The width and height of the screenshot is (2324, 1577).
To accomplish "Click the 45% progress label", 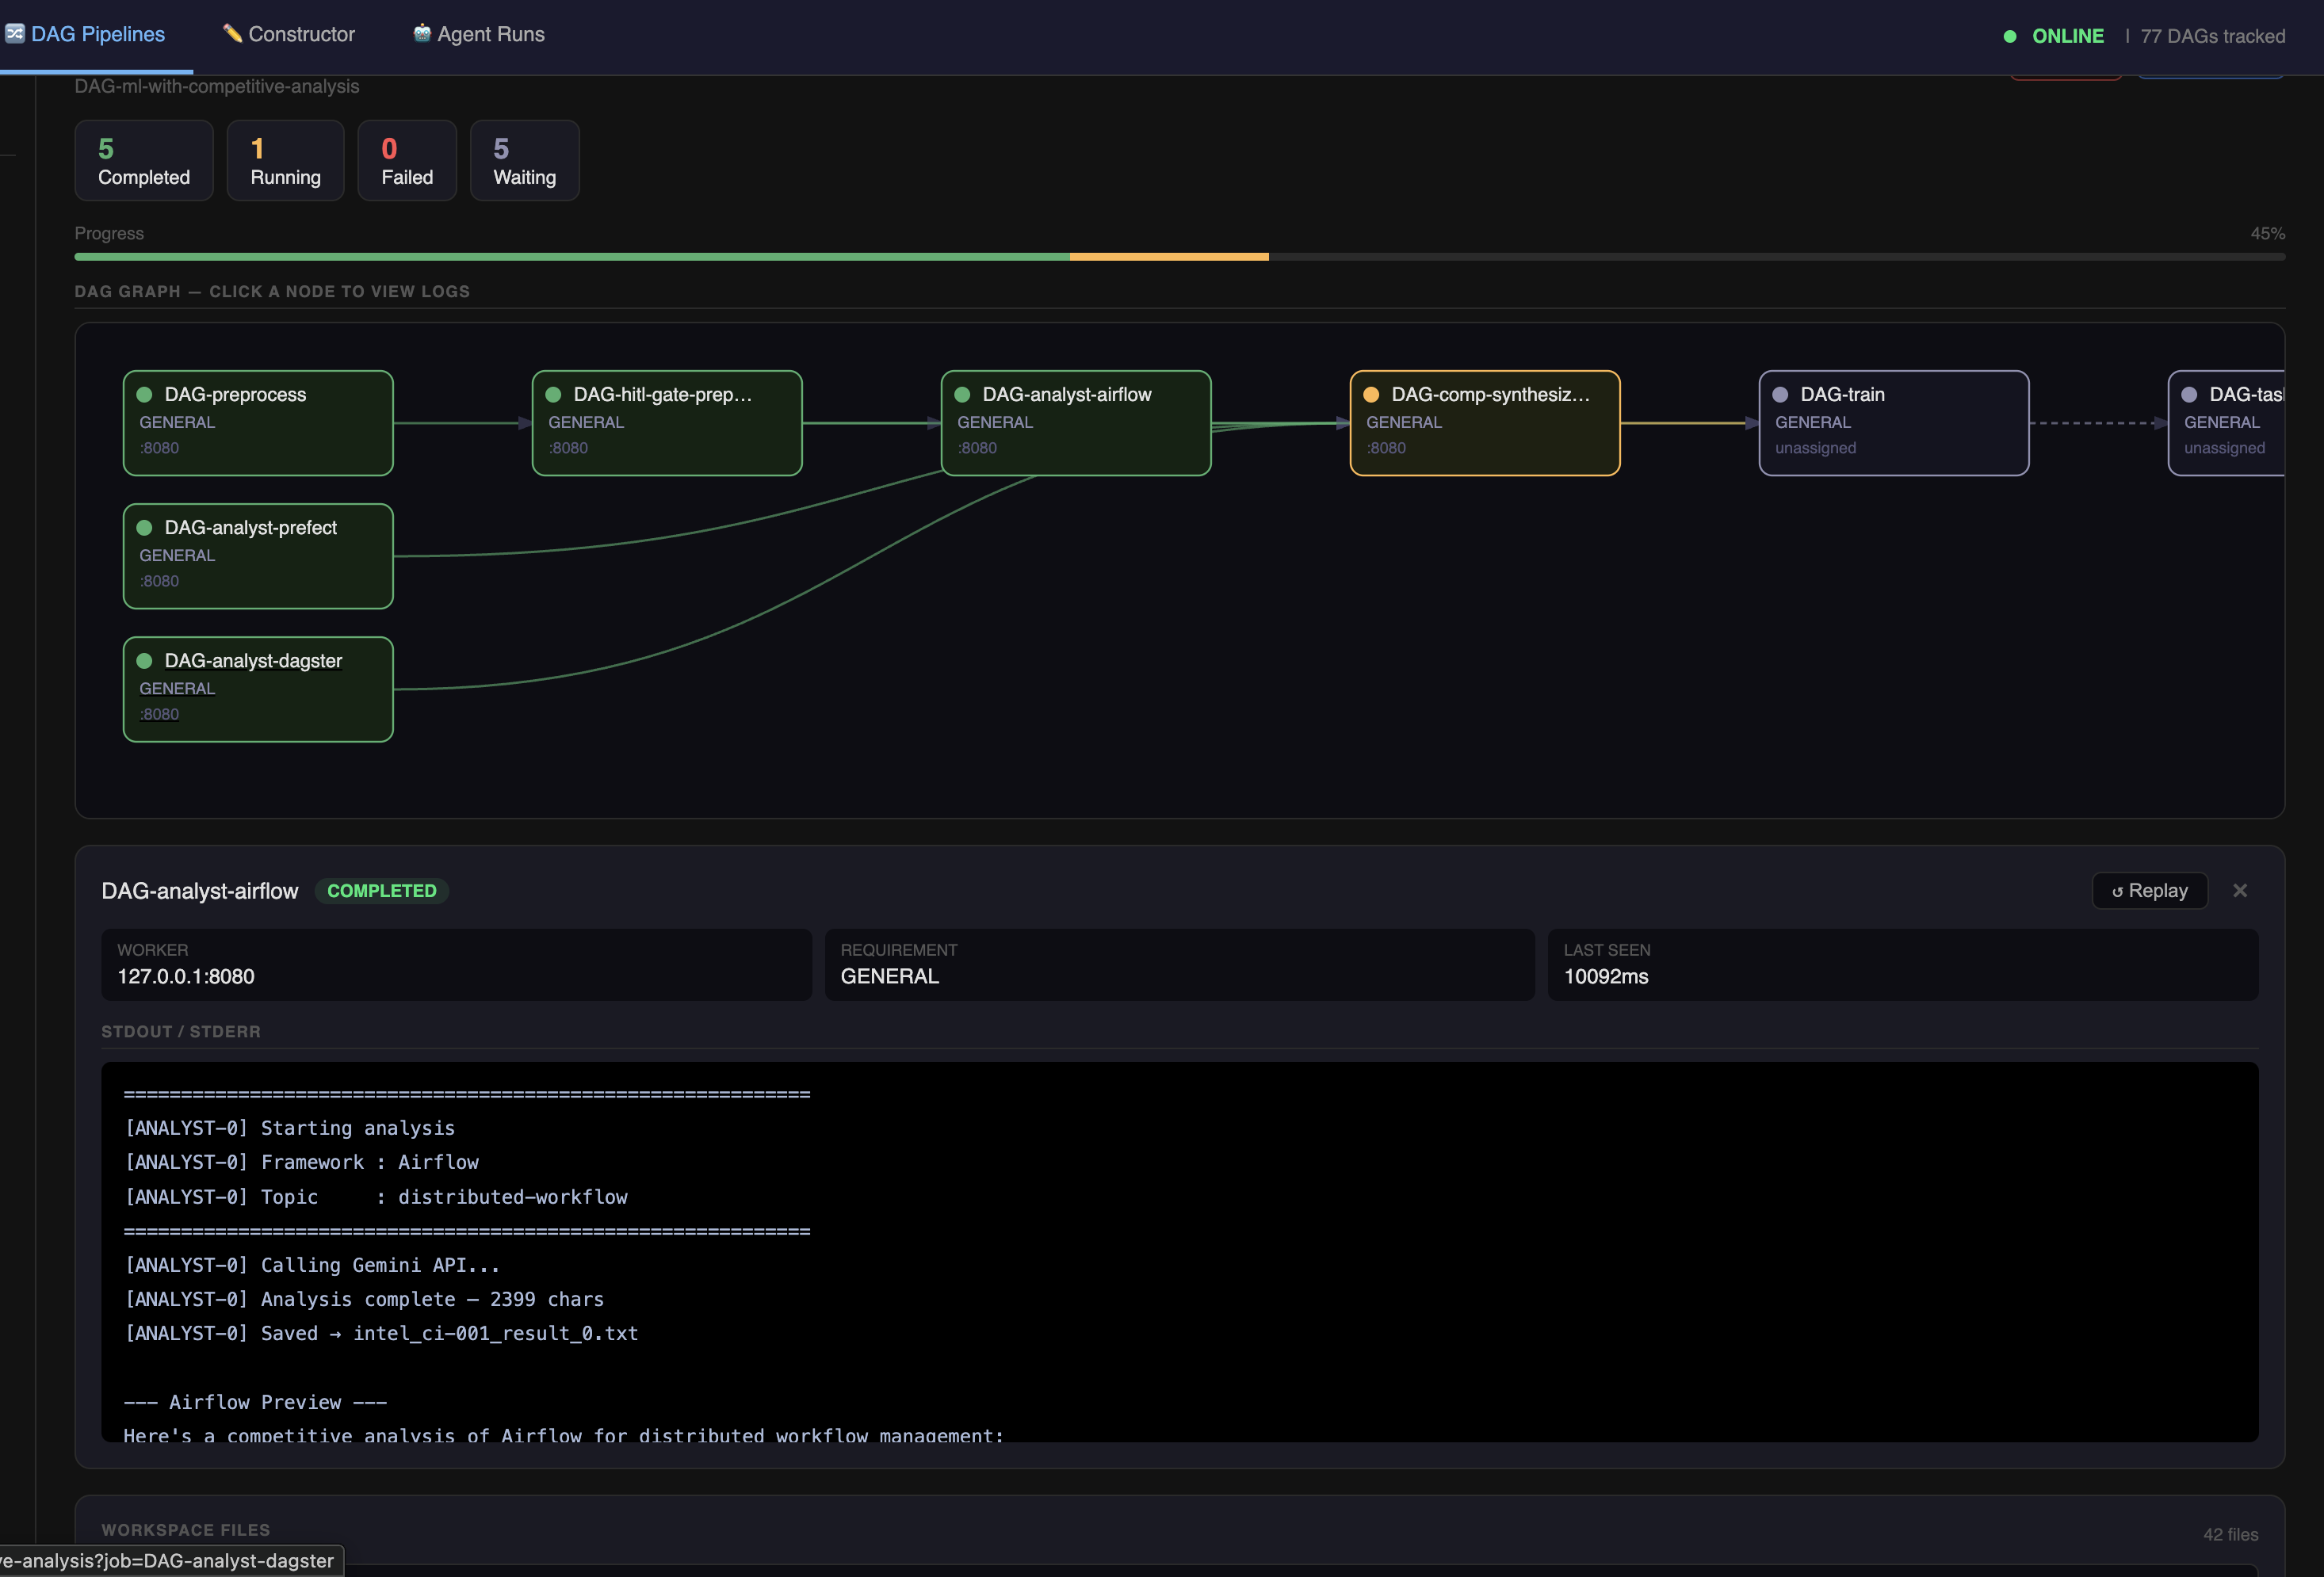I will tap(2267, 233).
